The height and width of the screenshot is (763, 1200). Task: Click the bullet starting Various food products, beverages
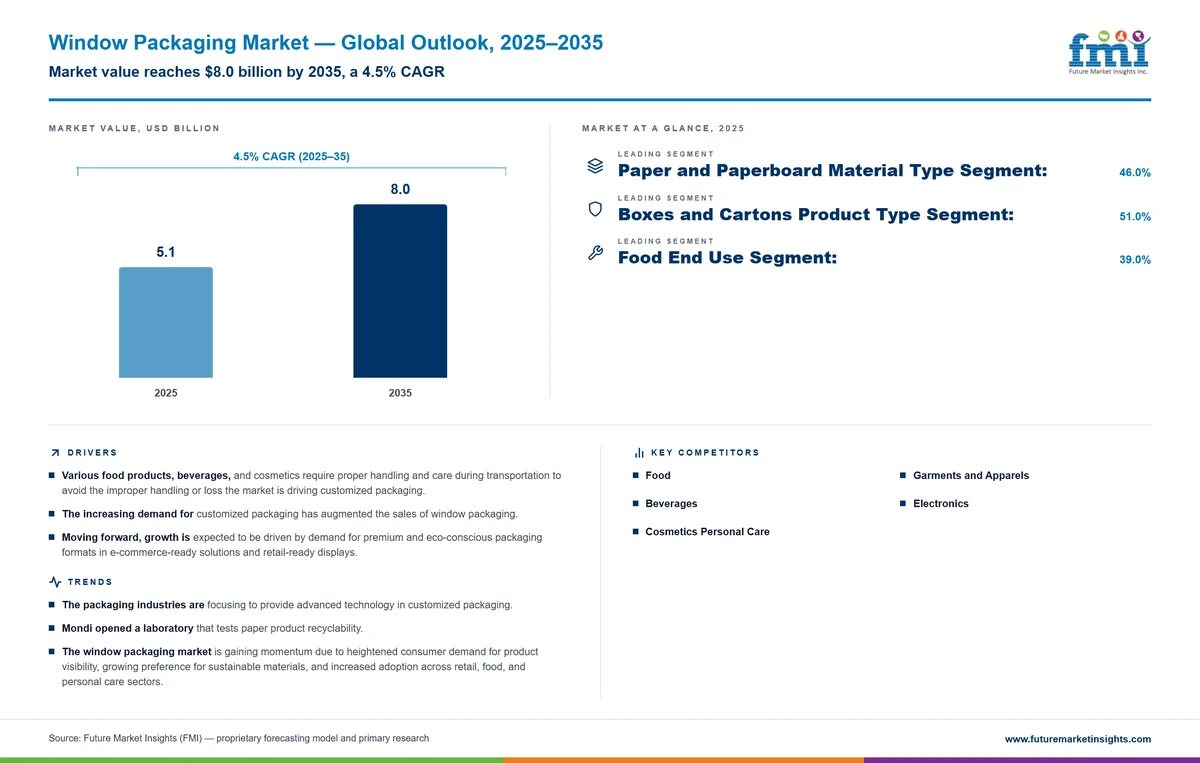(311, 483)
